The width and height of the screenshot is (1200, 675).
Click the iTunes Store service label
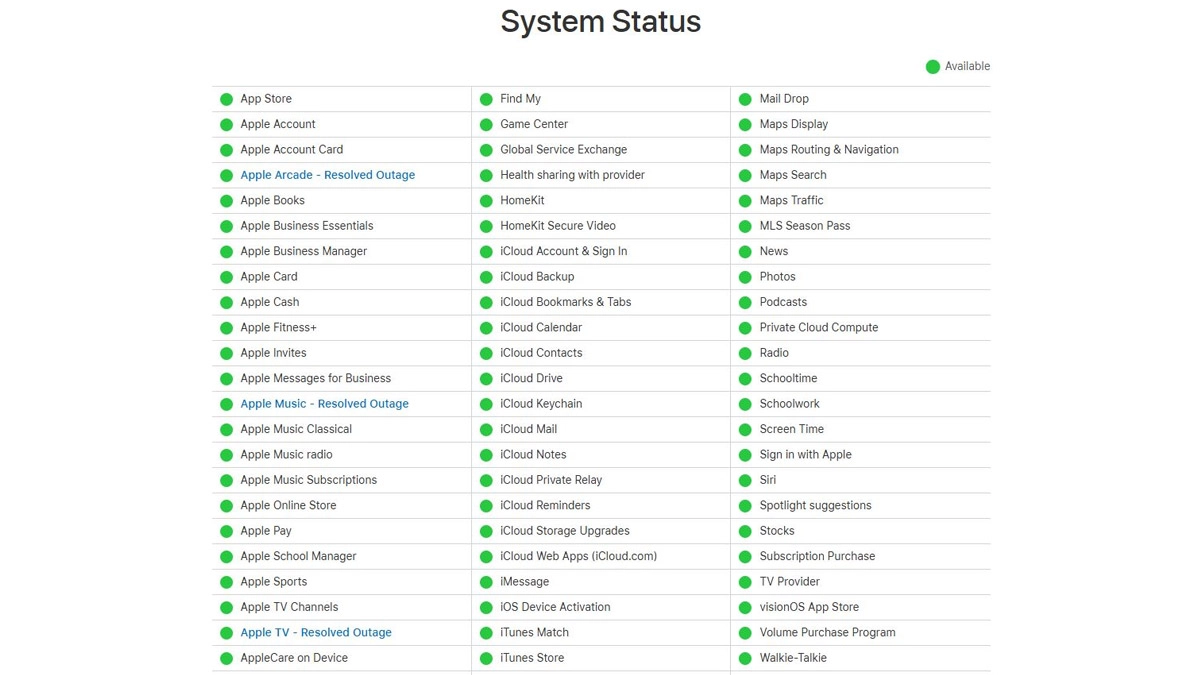click(532, 658)
